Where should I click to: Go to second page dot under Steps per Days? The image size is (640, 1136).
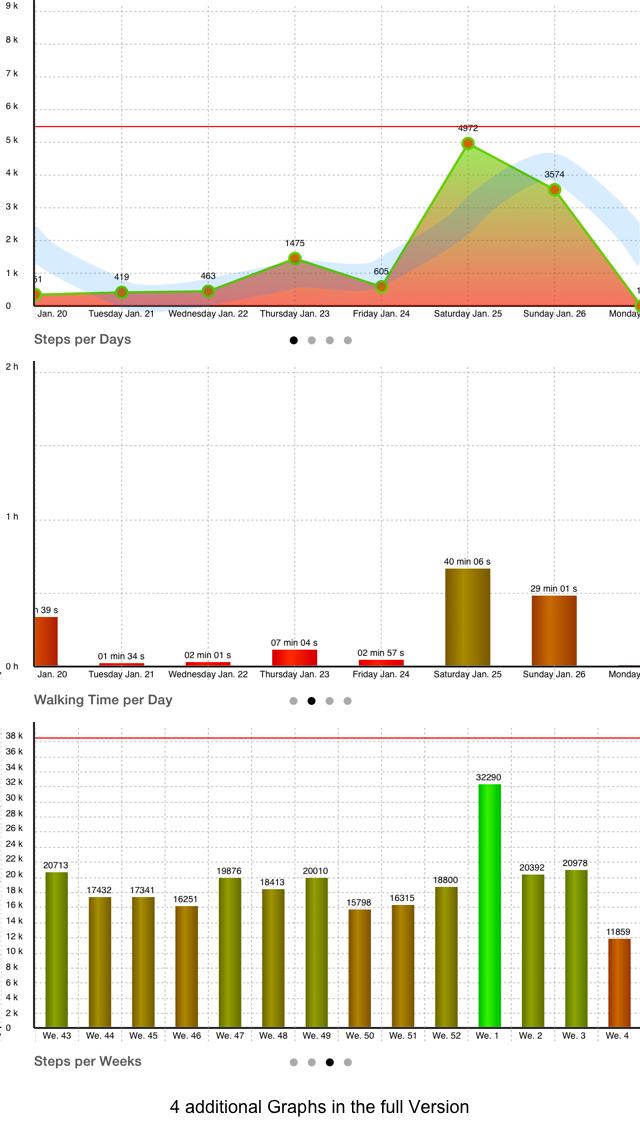(312, 341)
